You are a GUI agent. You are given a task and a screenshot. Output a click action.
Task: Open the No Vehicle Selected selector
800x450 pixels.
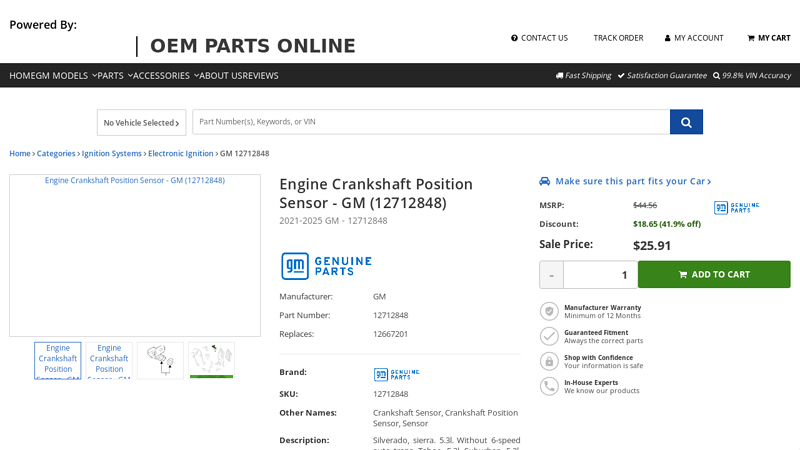tap(141, 123)
